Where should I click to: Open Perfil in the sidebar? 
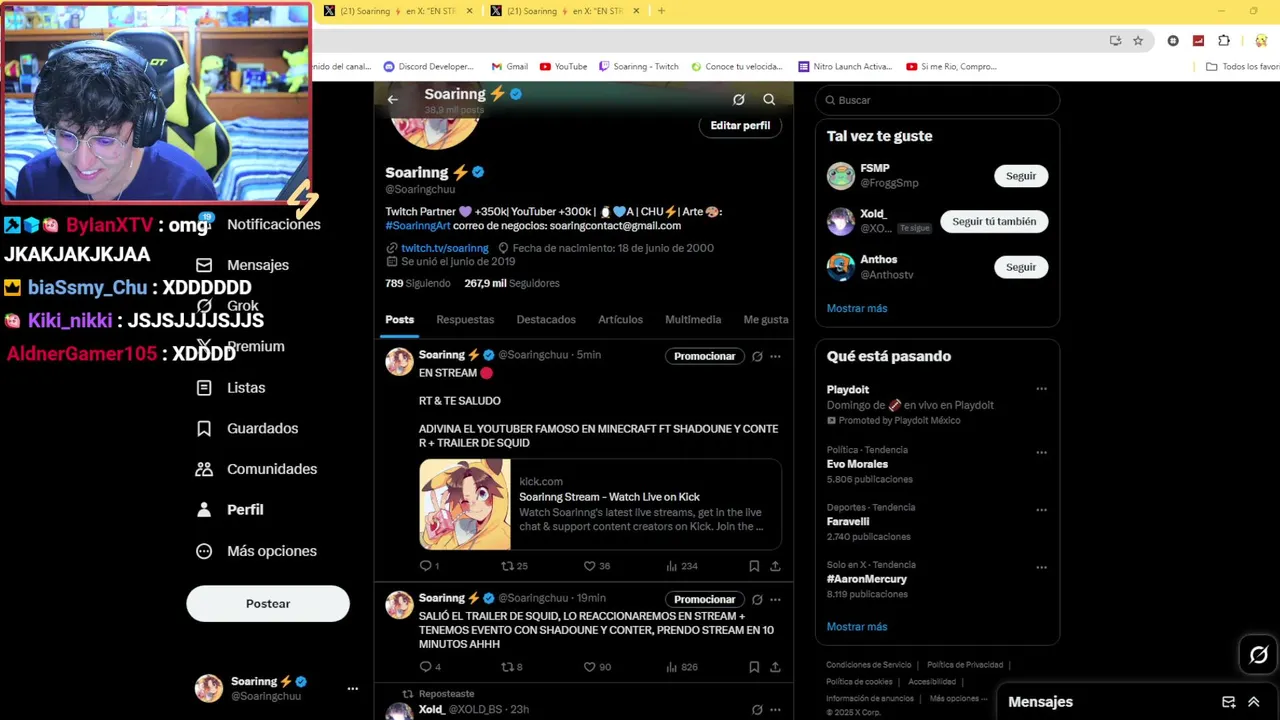[230, 509]
